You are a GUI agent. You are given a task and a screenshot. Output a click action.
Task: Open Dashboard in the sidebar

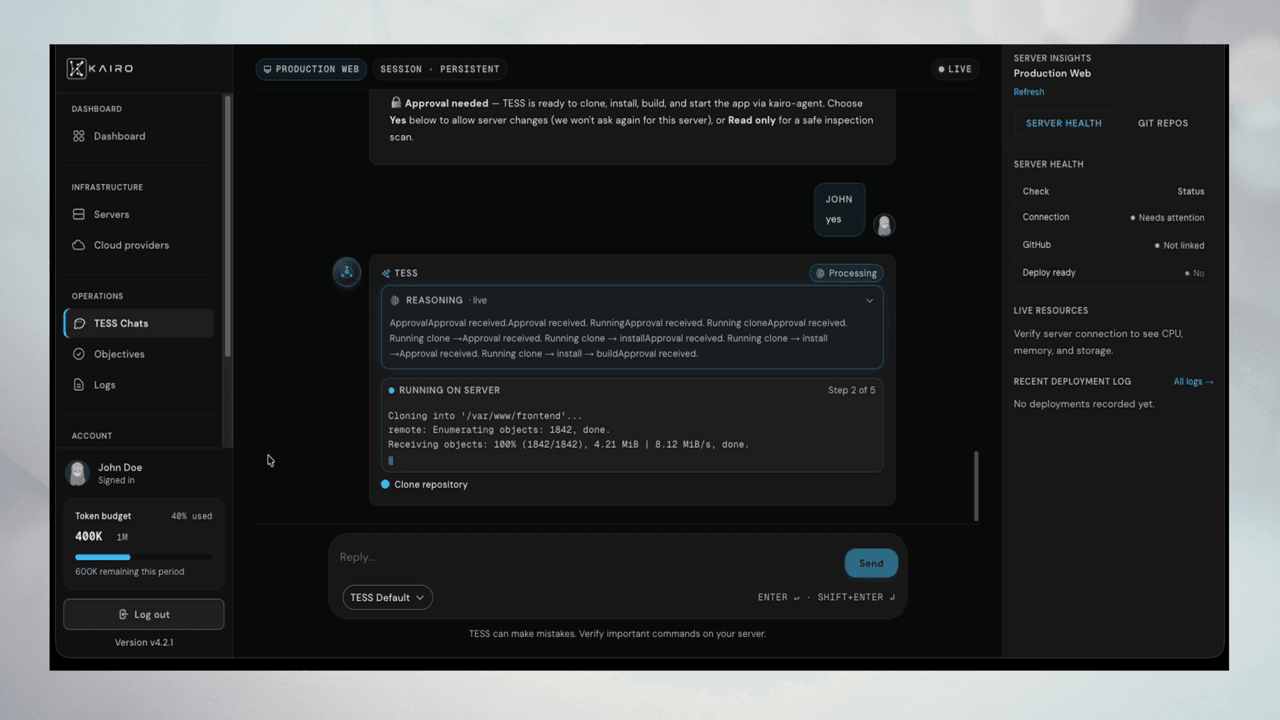(140, 136)
